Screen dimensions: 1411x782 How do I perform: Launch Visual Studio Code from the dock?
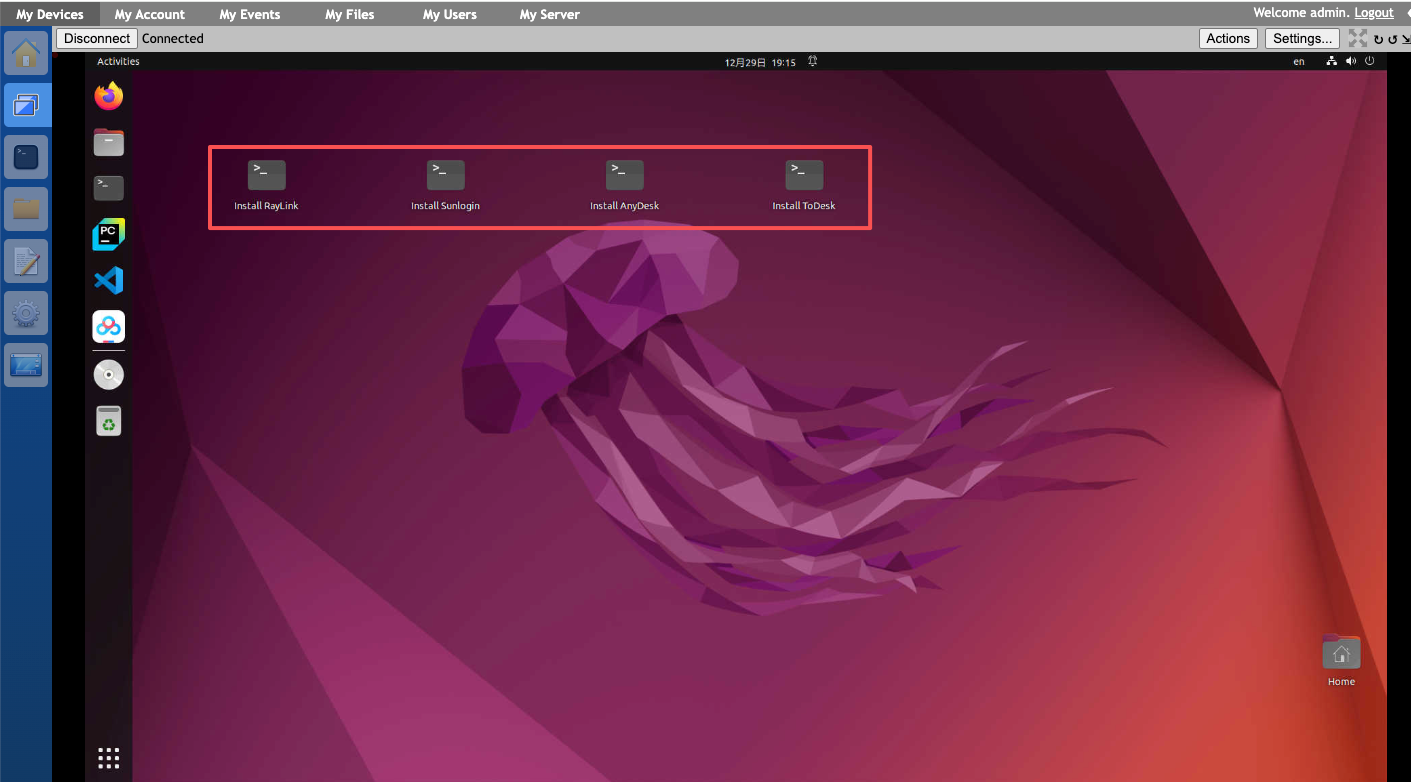pos(108,281)
